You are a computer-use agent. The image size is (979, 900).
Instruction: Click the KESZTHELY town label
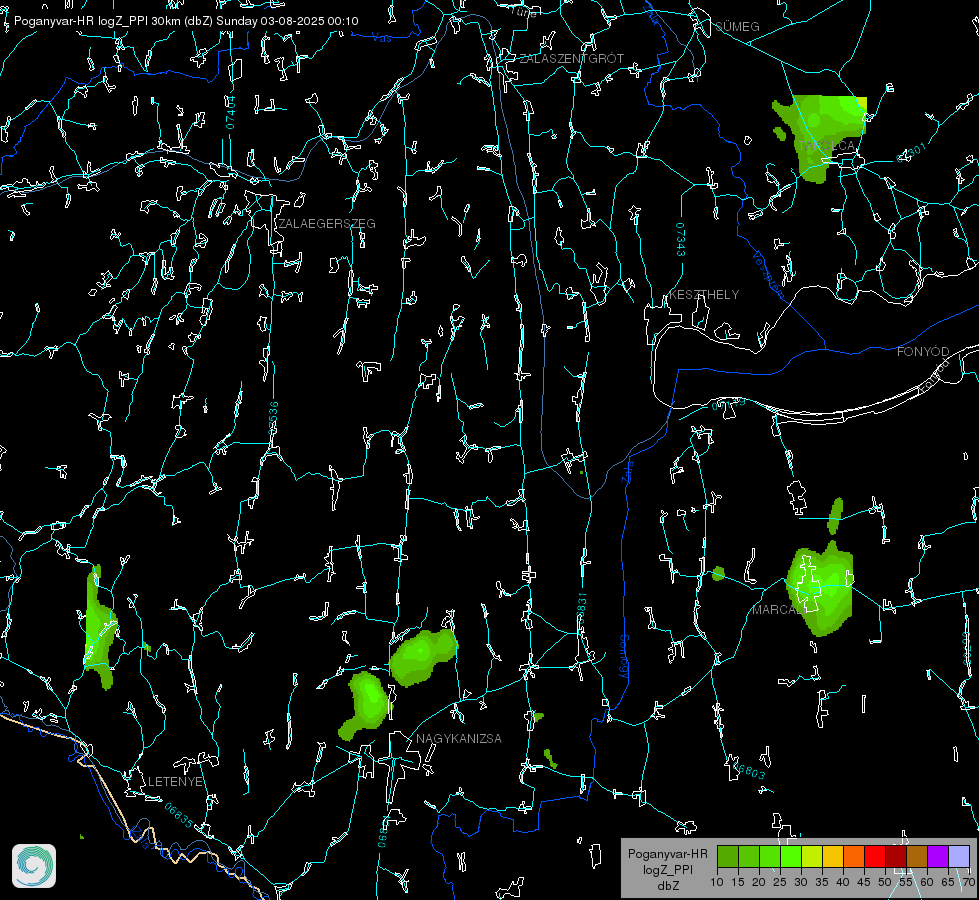(x=704, y=294)
